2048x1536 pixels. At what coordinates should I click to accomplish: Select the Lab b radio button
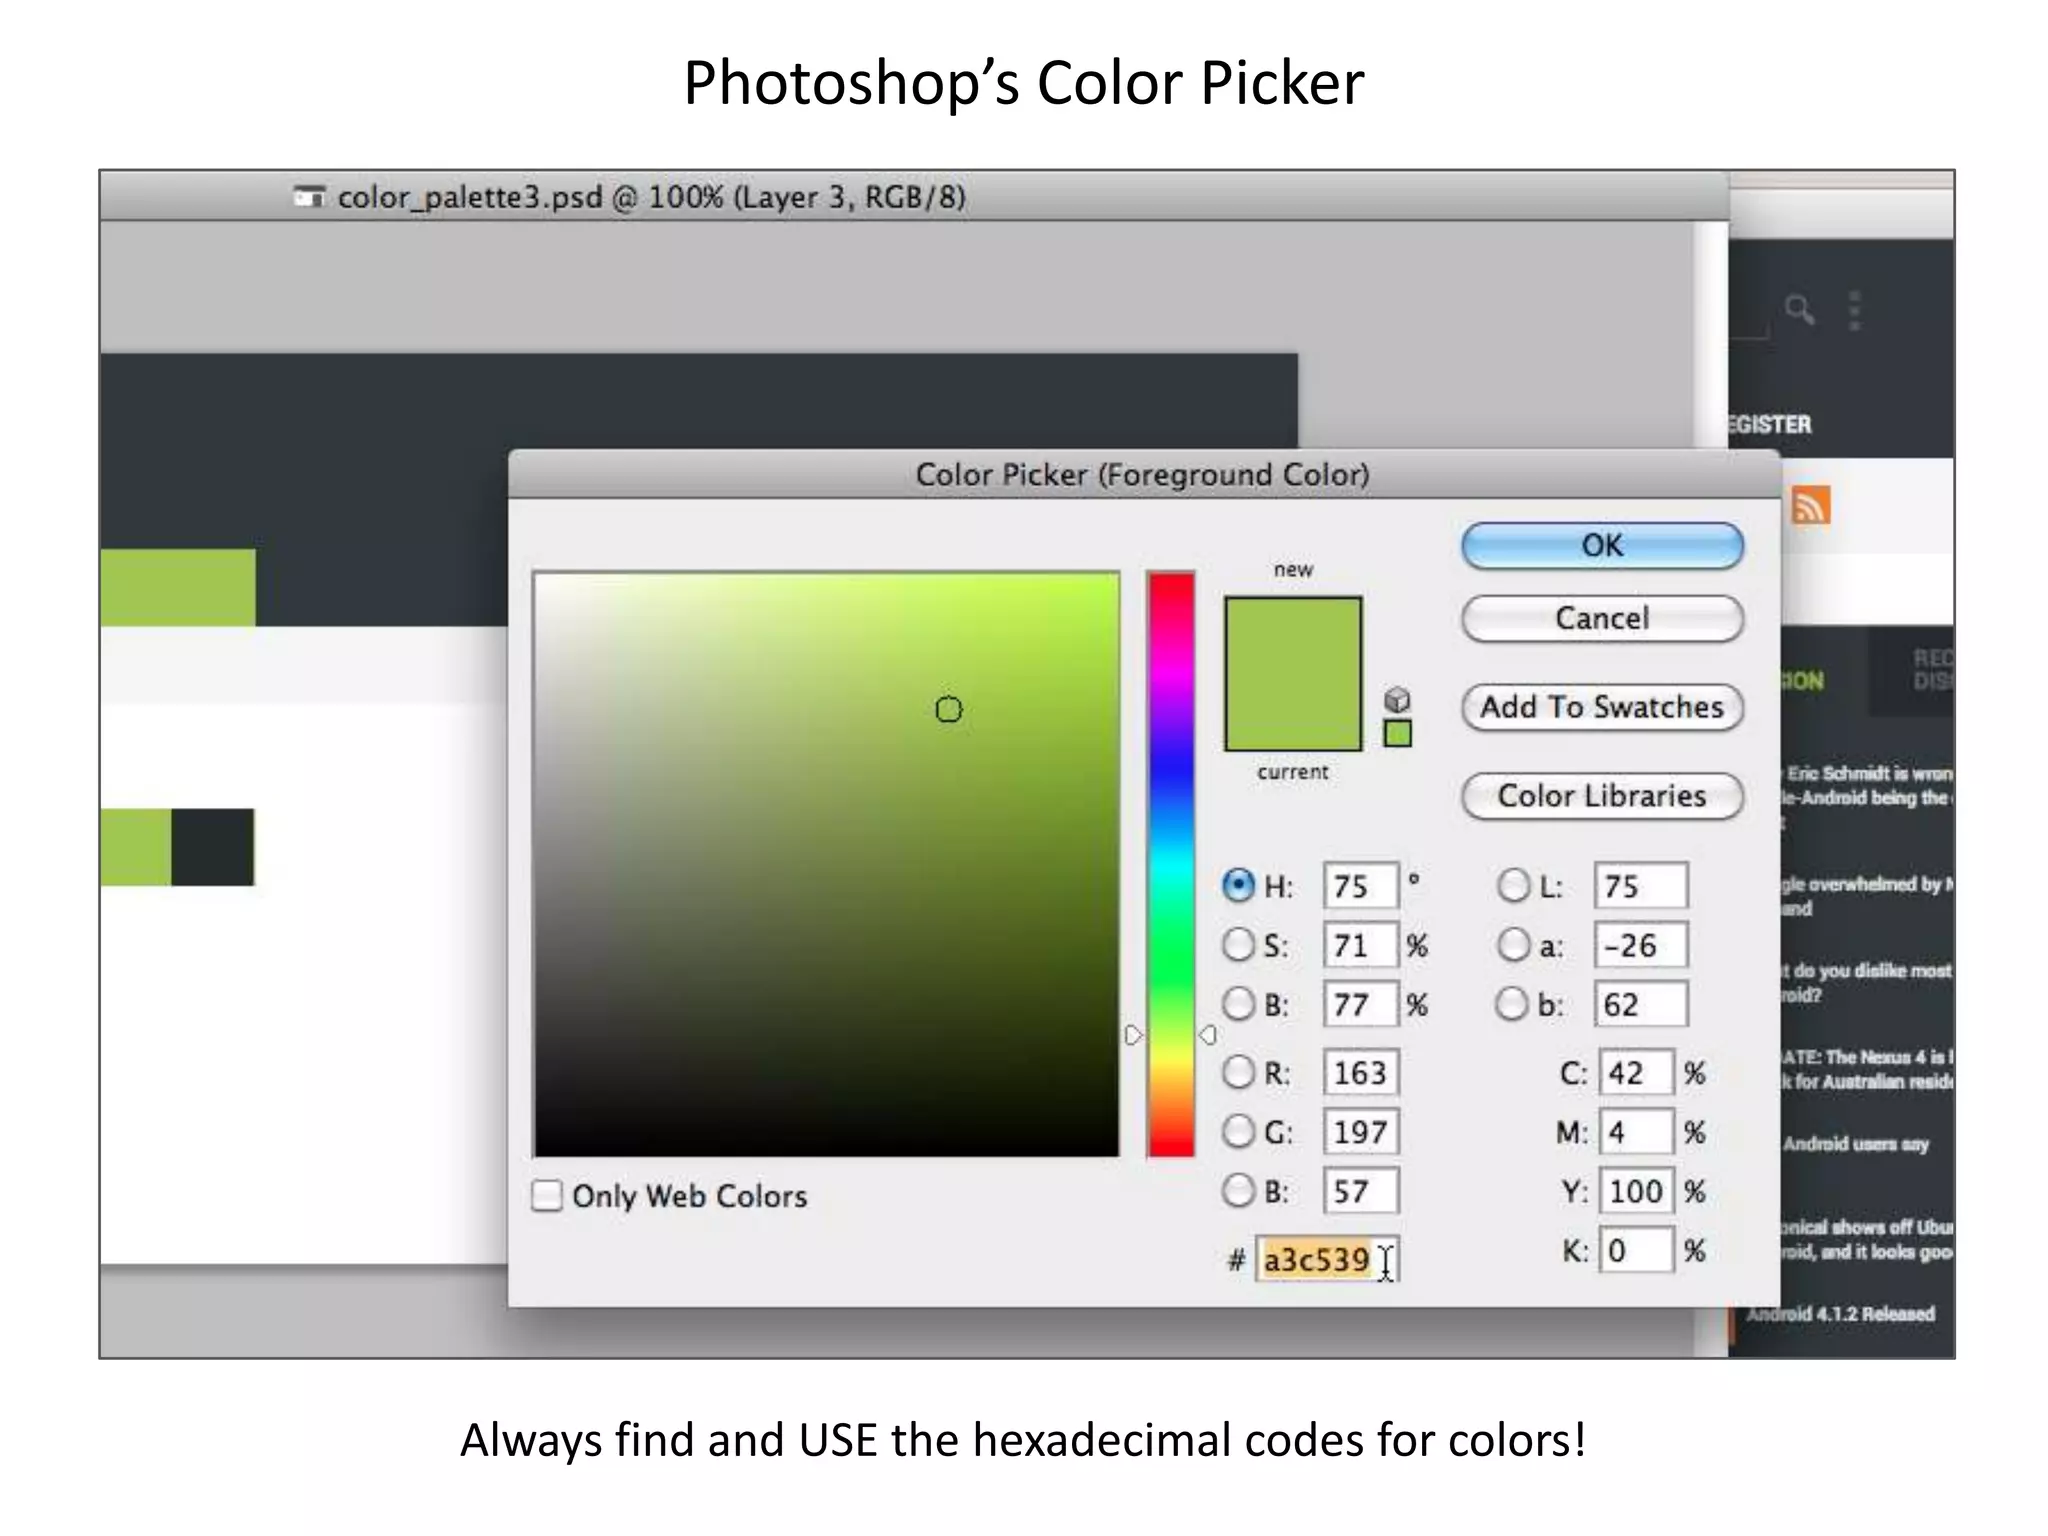1513,1003
